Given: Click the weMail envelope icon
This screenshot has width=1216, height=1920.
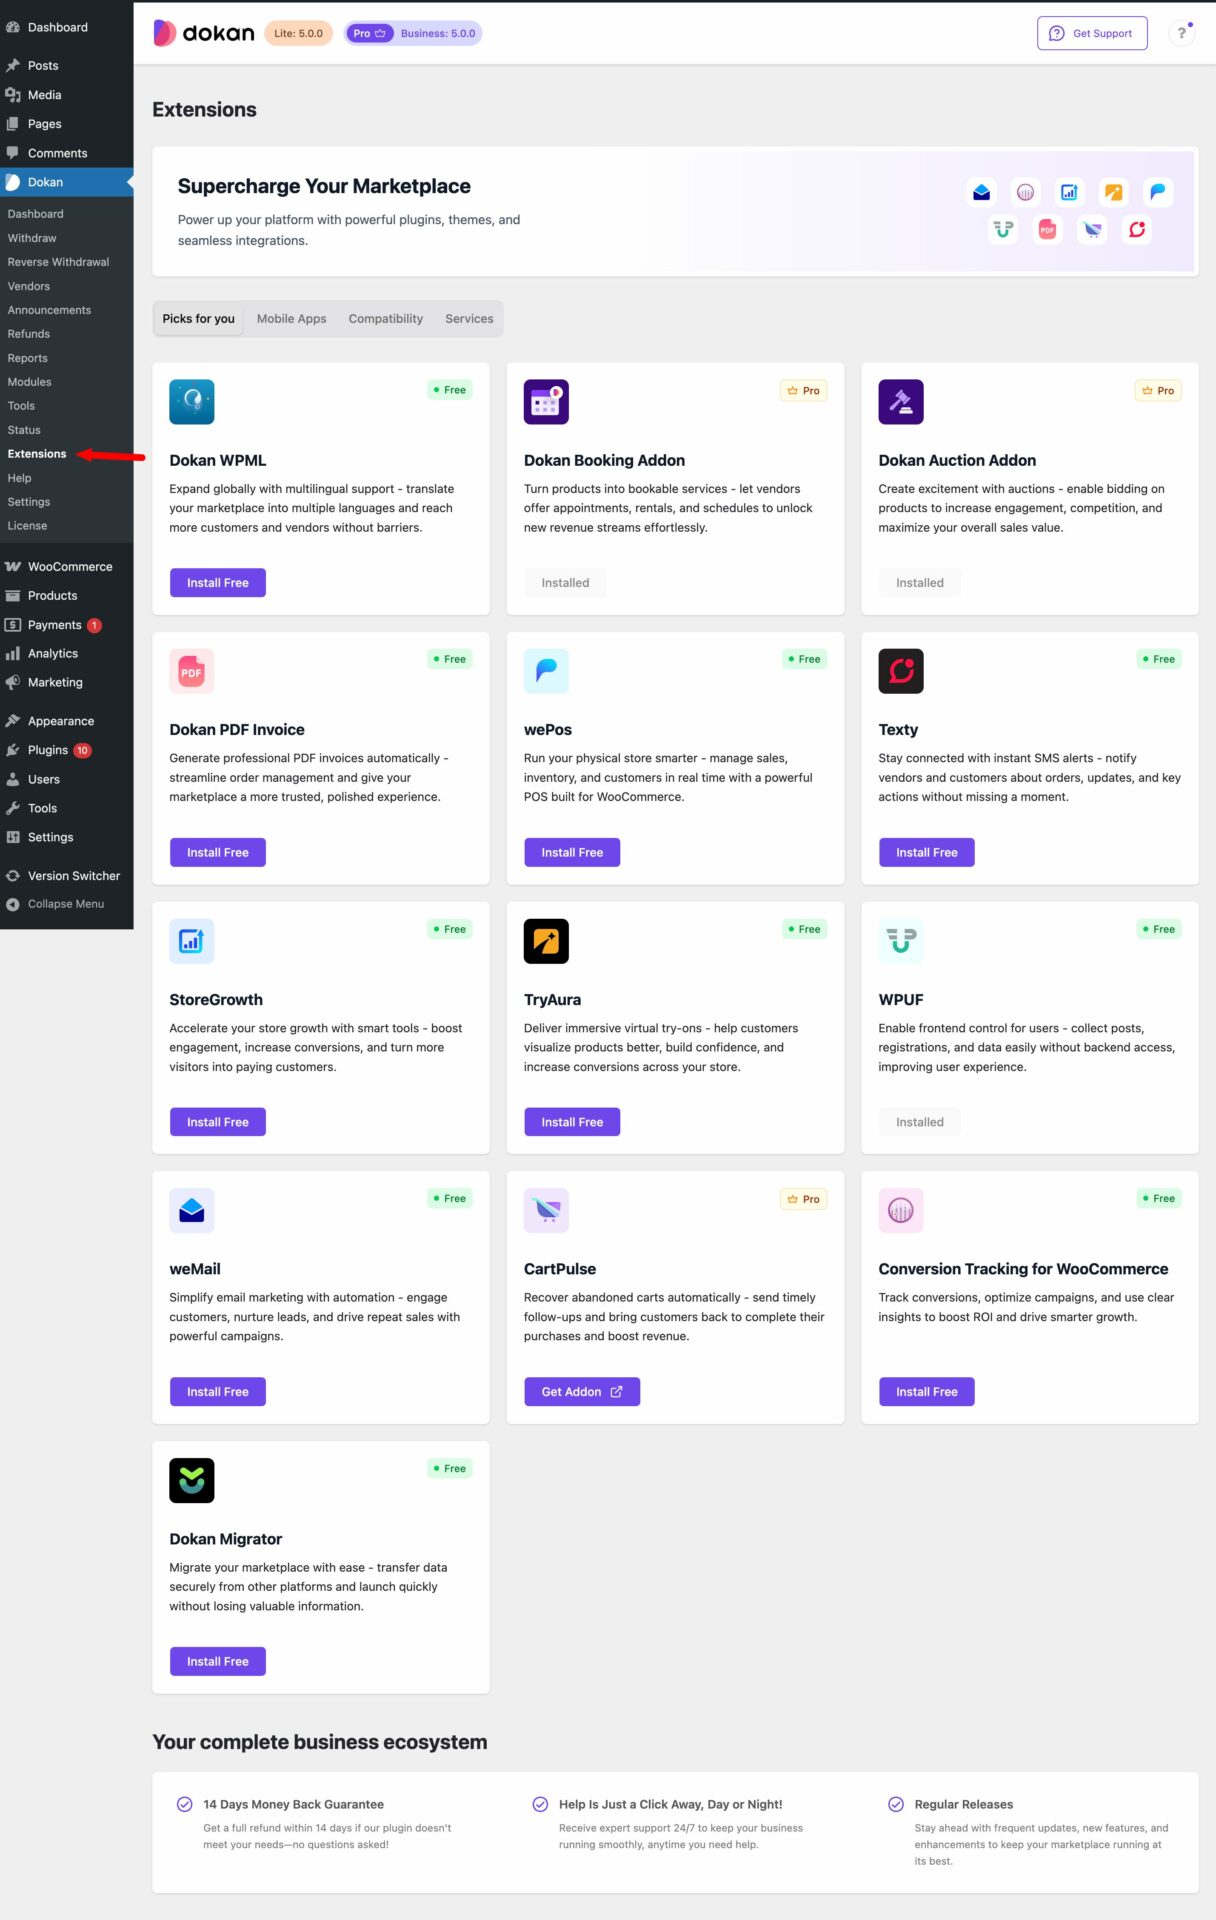Looking at the screenshot, I should click(x=192, y=1211).
